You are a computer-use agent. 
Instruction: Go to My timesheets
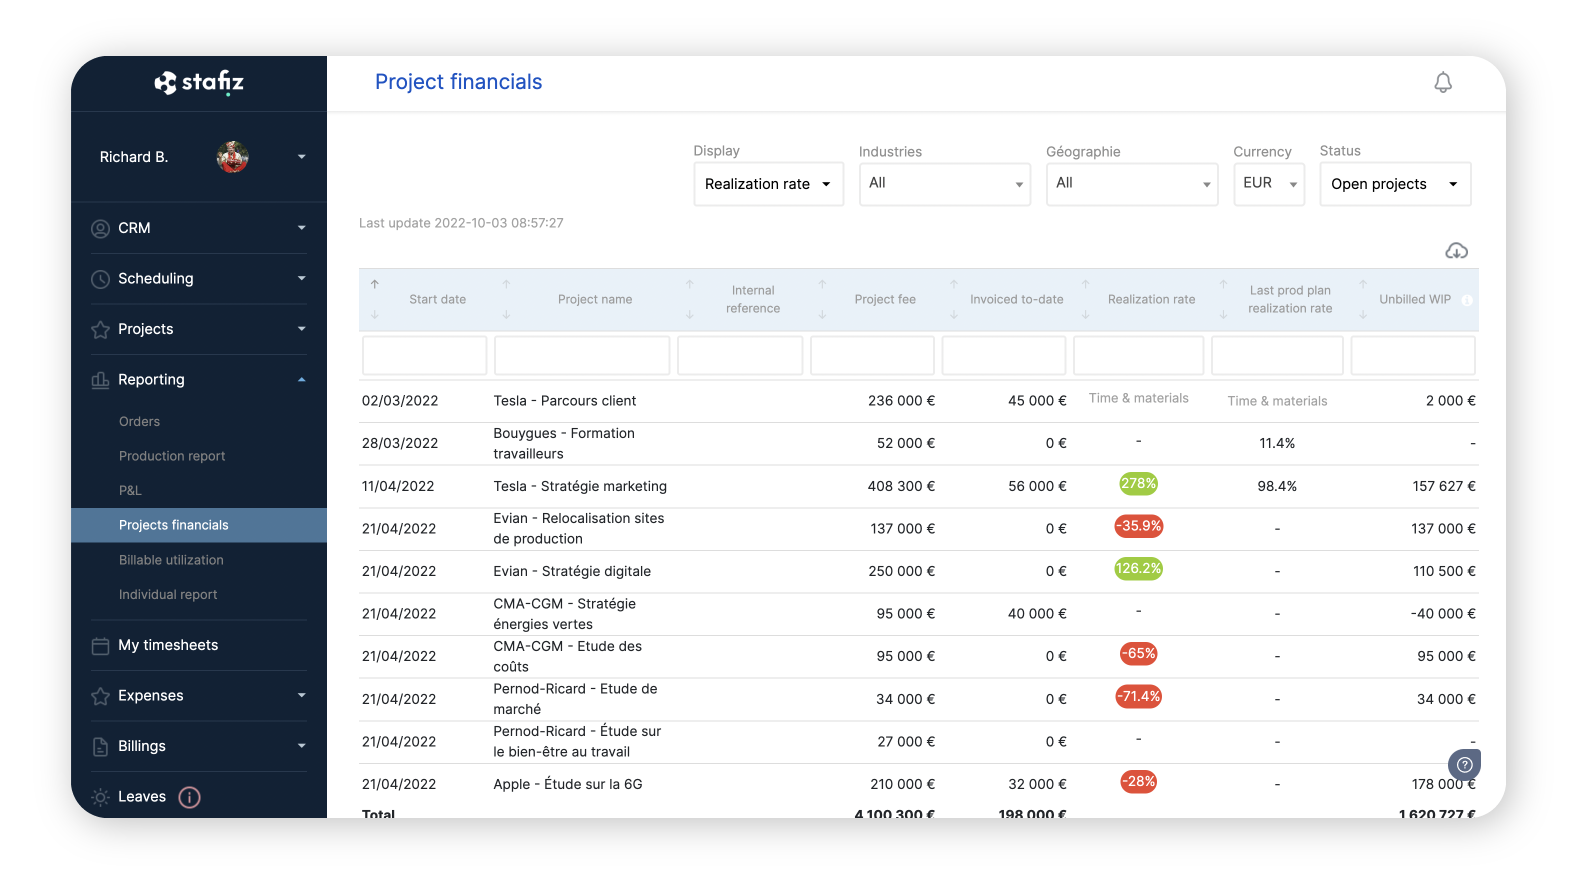point(168,645)
